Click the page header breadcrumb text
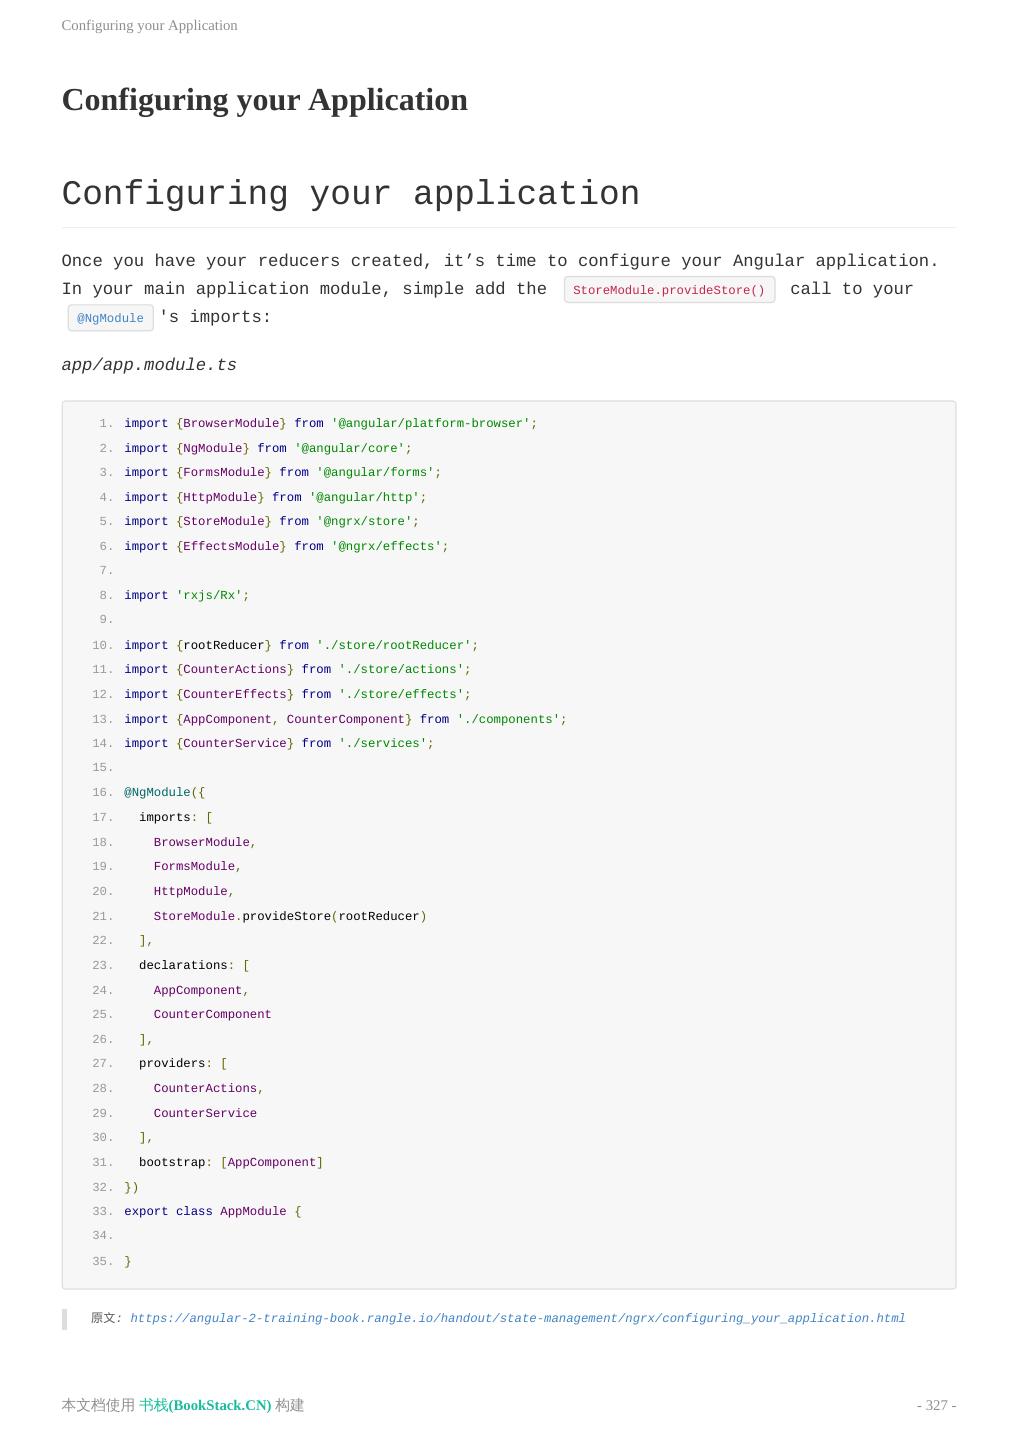This screenshot has width=1019, height=1440. [149, 25]
